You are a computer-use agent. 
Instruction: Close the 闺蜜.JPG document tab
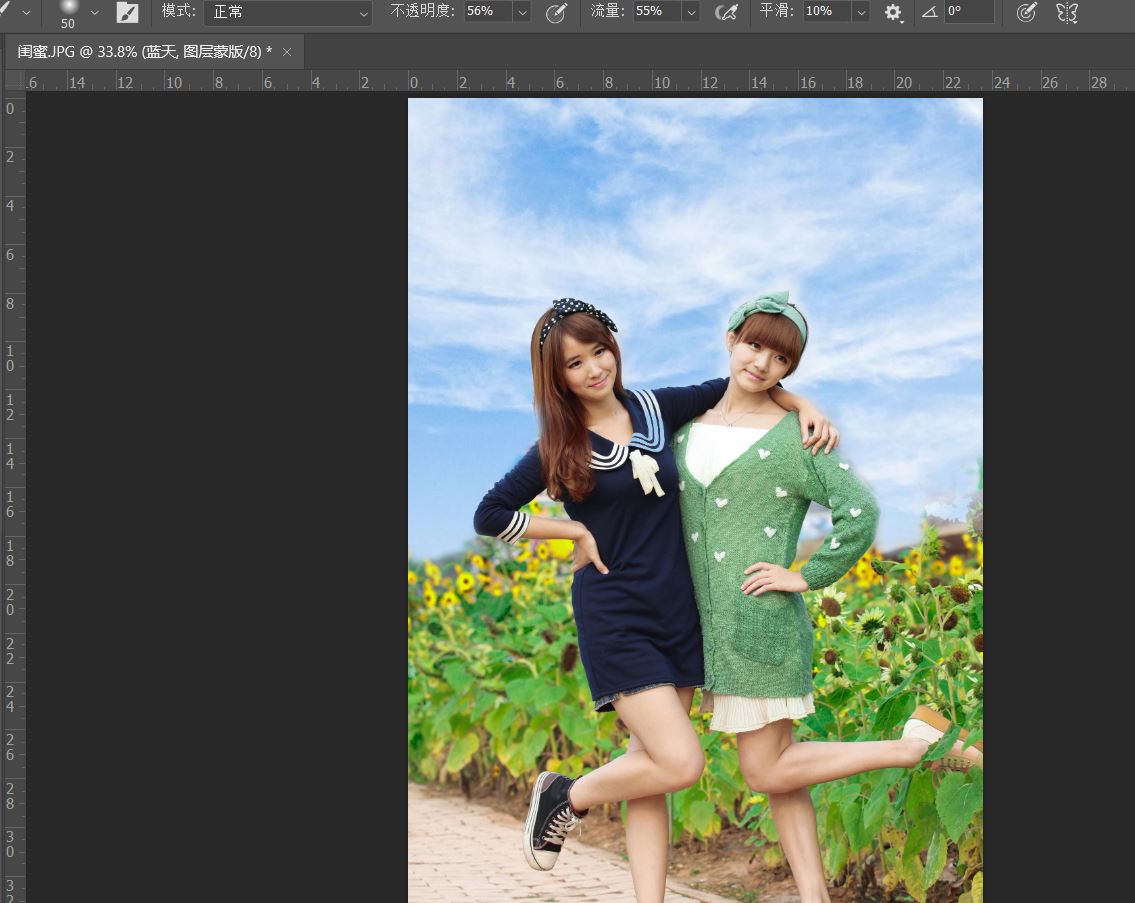tap(287, 52)
